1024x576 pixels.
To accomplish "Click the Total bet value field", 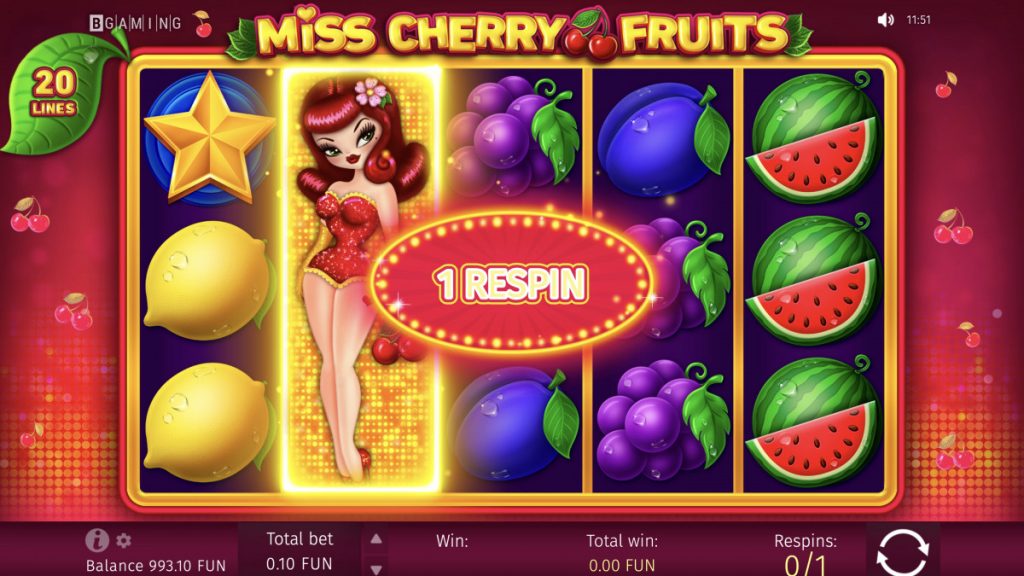I will [x=299, y=551].
